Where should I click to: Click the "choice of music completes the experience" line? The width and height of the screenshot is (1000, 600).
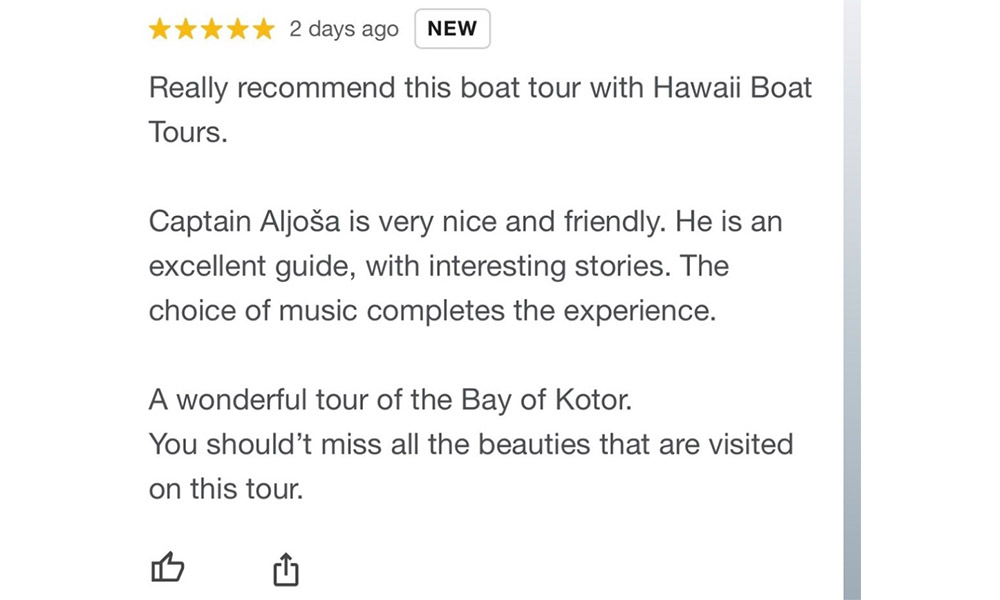432,311
